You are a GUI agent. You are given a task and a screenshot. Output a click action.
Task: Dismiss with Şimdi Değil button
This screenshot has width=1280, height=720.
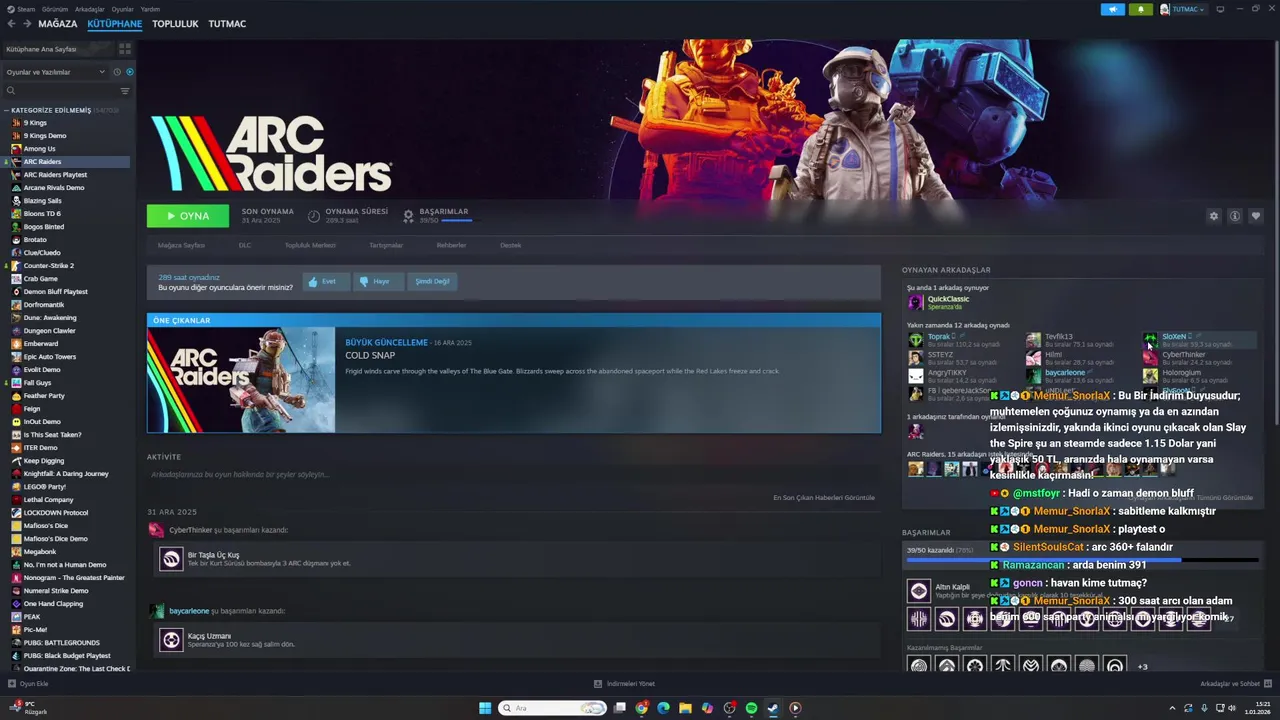(432, 282)
